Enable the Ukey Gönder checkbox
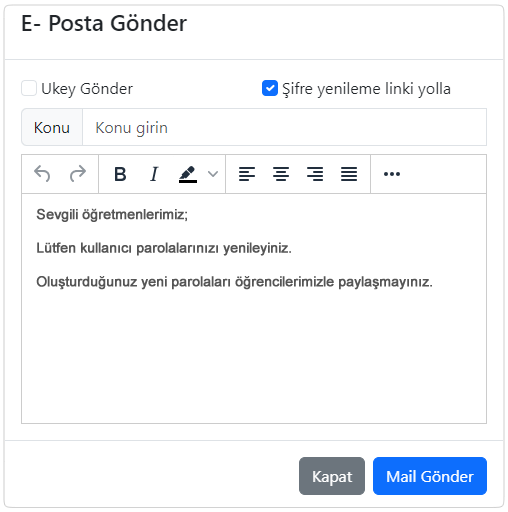508x512 pixels. click(x=29, y=88)
